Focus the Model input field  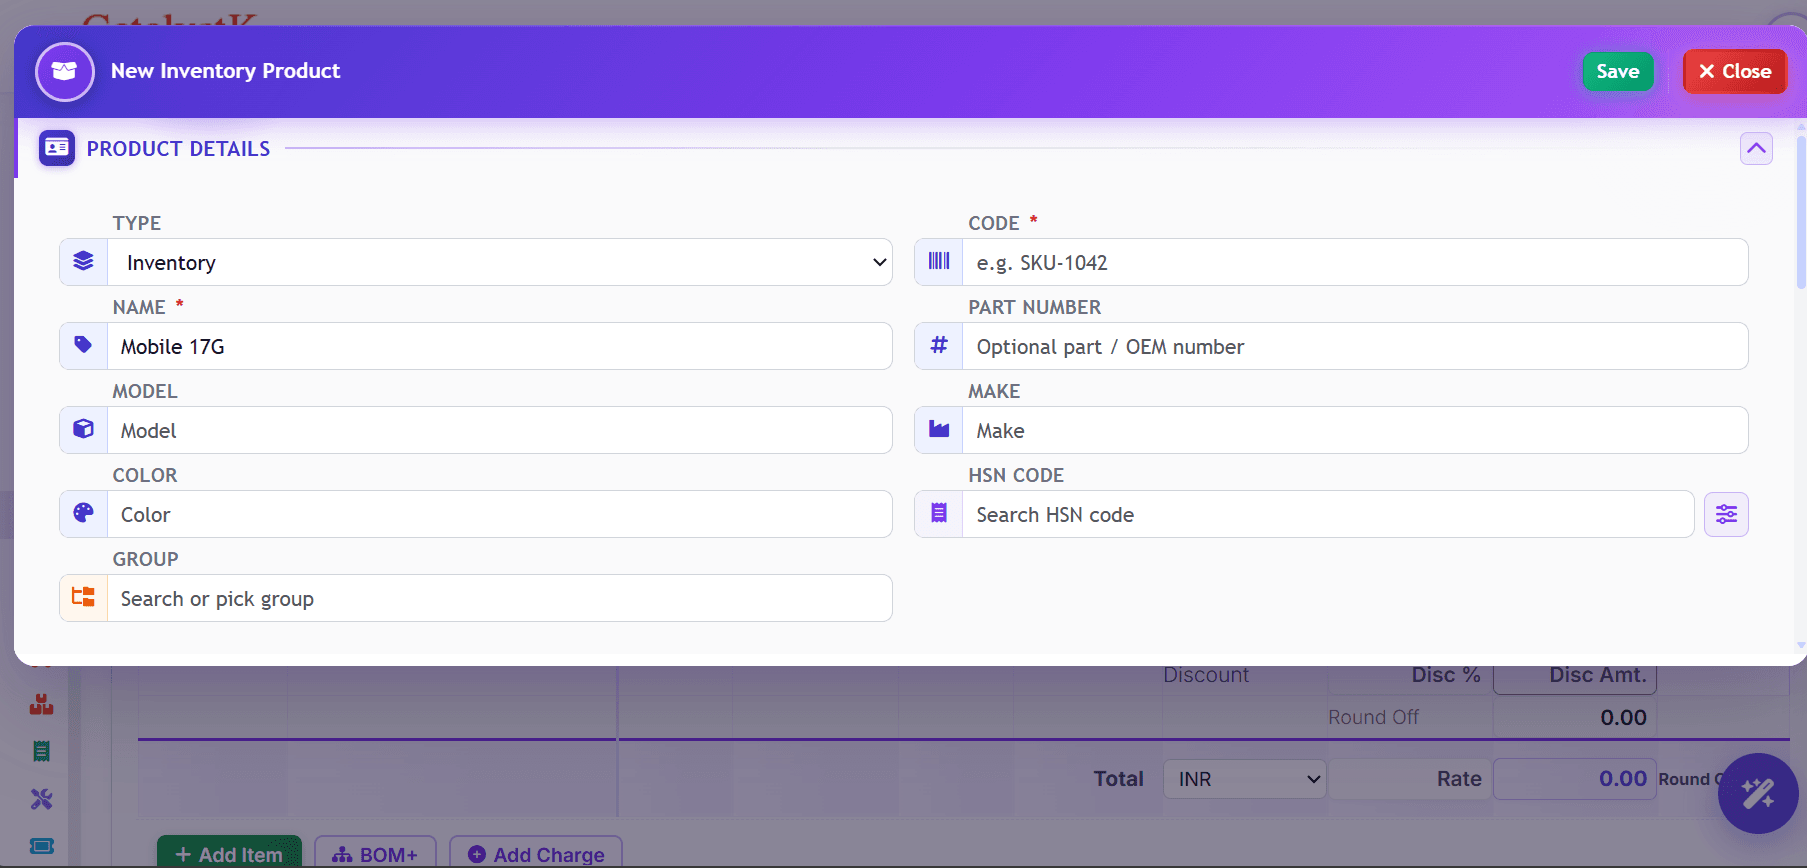click(500, 430)
